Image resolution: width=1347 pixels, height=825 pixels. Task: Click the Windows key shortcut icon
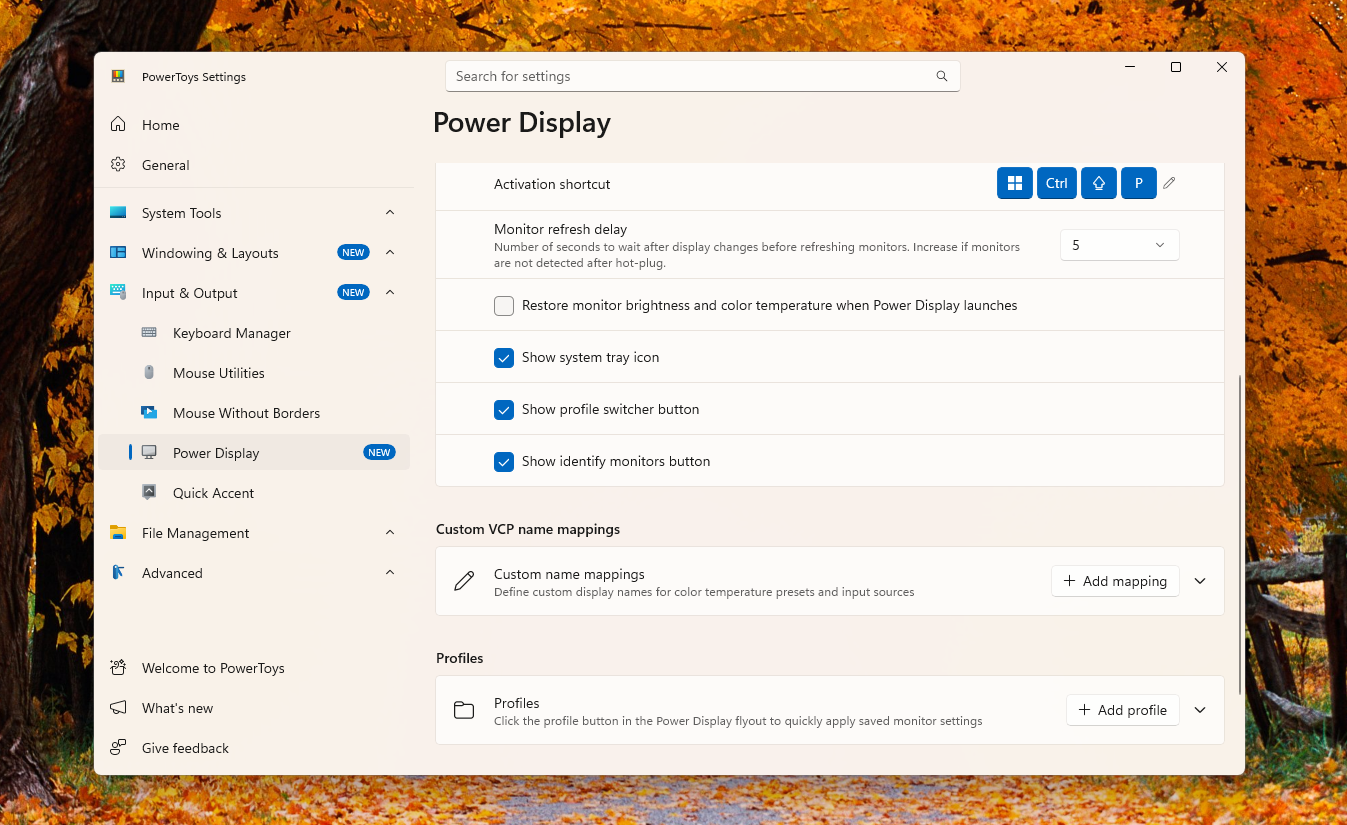[x=1015, y=183]
